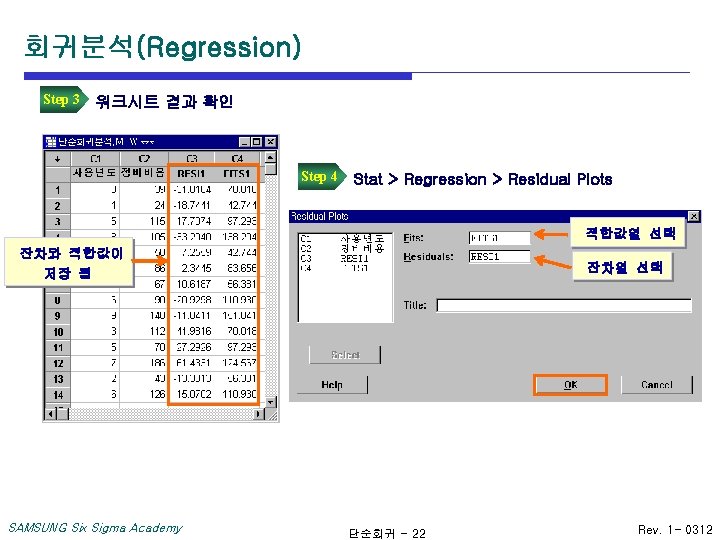Viewport: 720px width, 540px height.
Task: Maximize the worksheet window
Action: (257, 142)
